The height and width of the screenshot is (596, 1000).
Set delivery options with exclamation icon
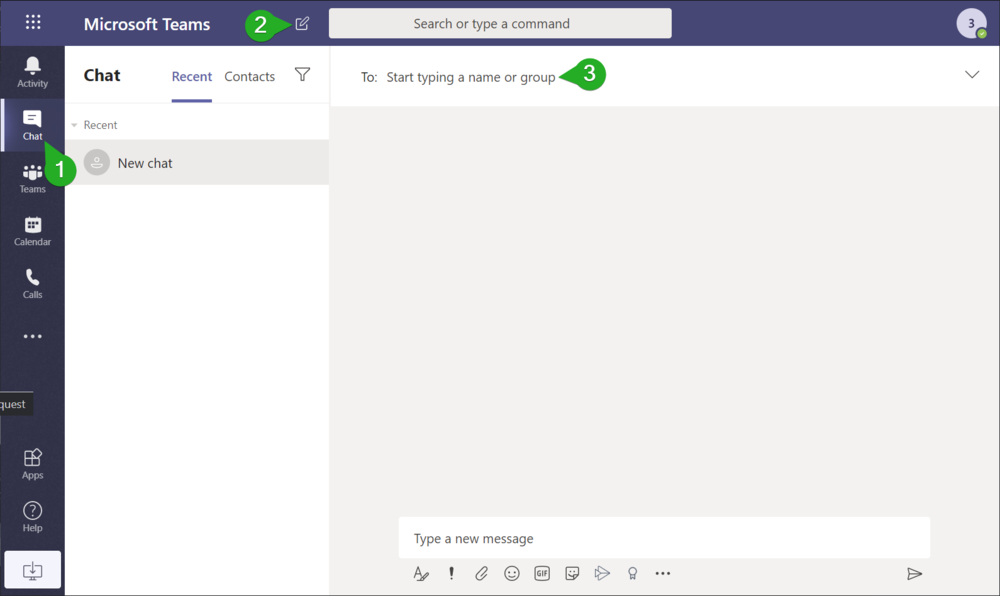pyautogui.click(x=452, y=573)
